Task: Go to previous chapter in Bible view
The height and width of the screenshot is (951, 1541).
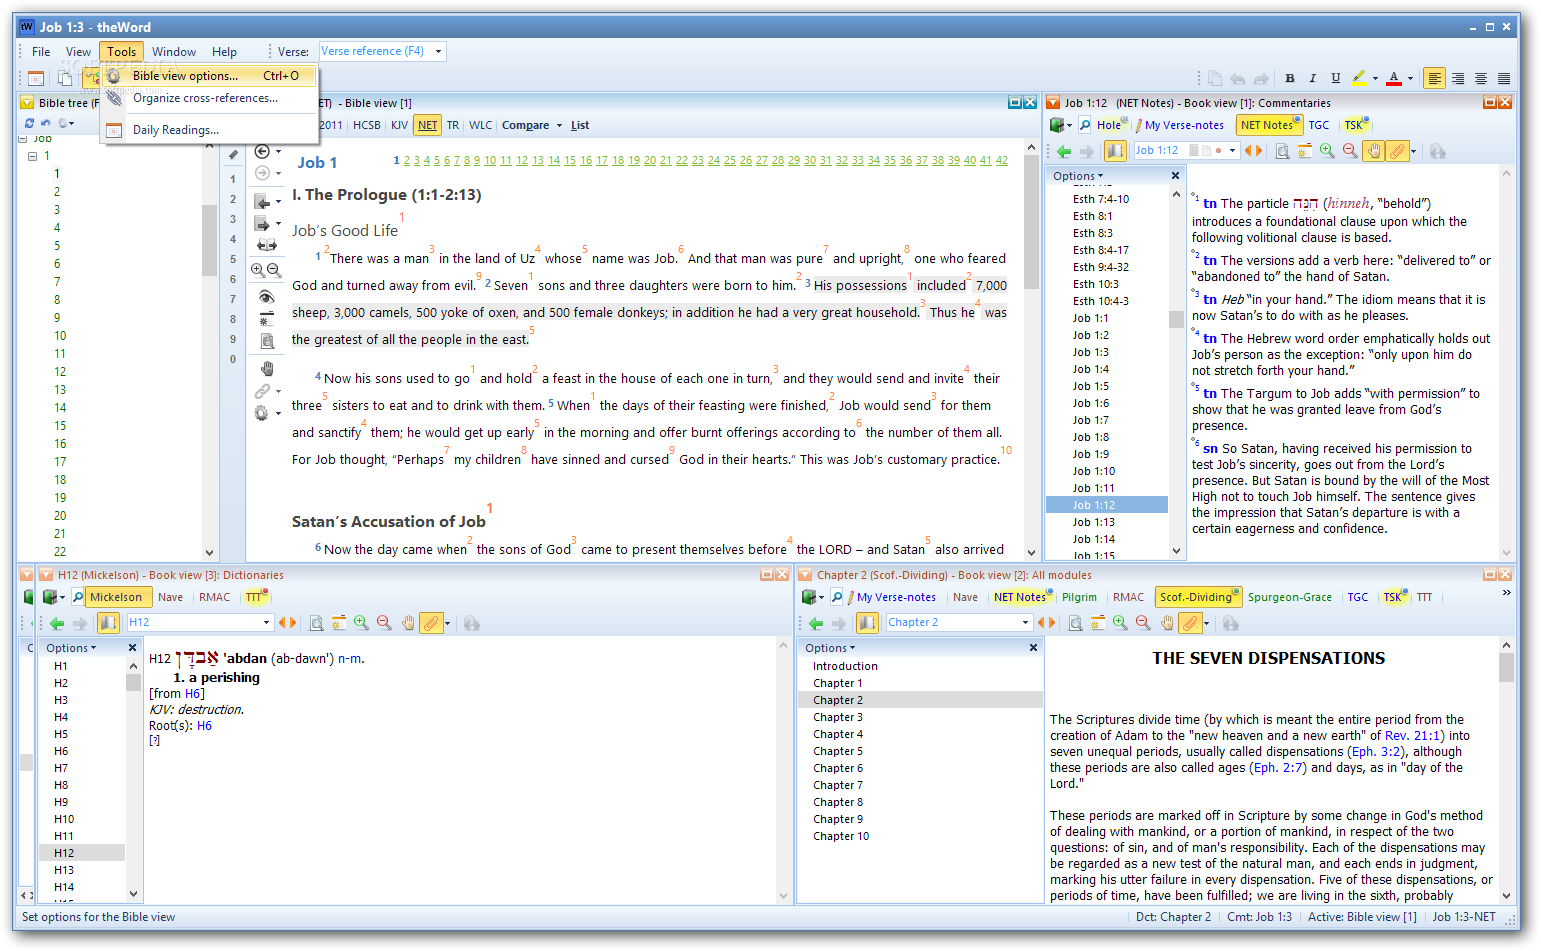Action: (x=263, y=201)
